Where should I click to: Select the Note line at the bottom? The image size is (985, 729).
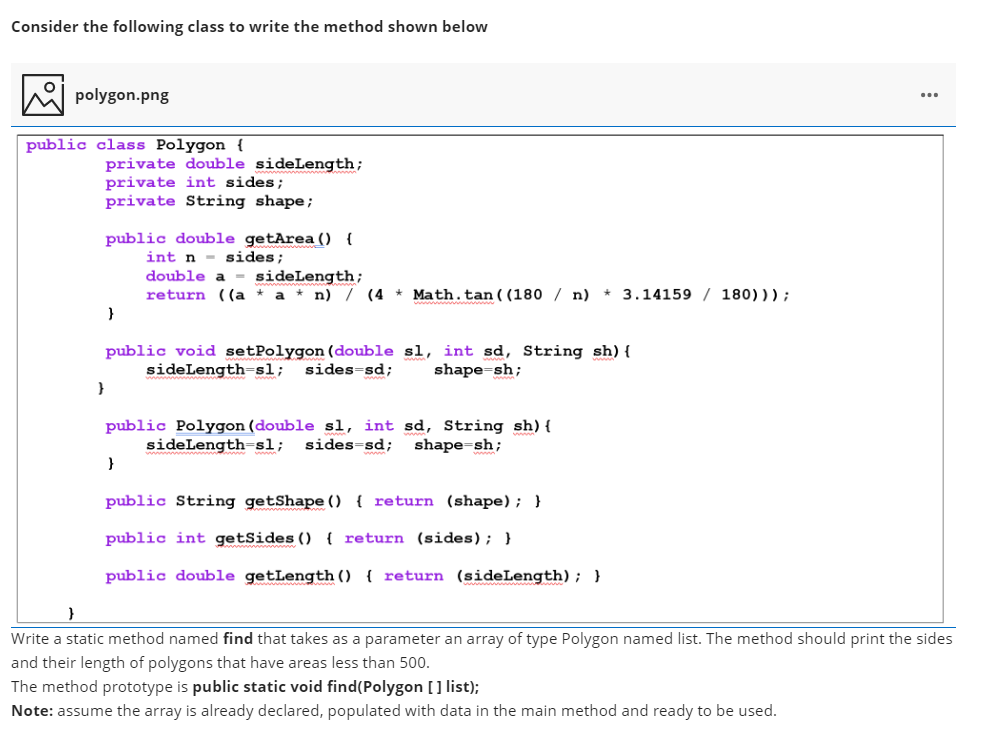[x=300, y=710]
